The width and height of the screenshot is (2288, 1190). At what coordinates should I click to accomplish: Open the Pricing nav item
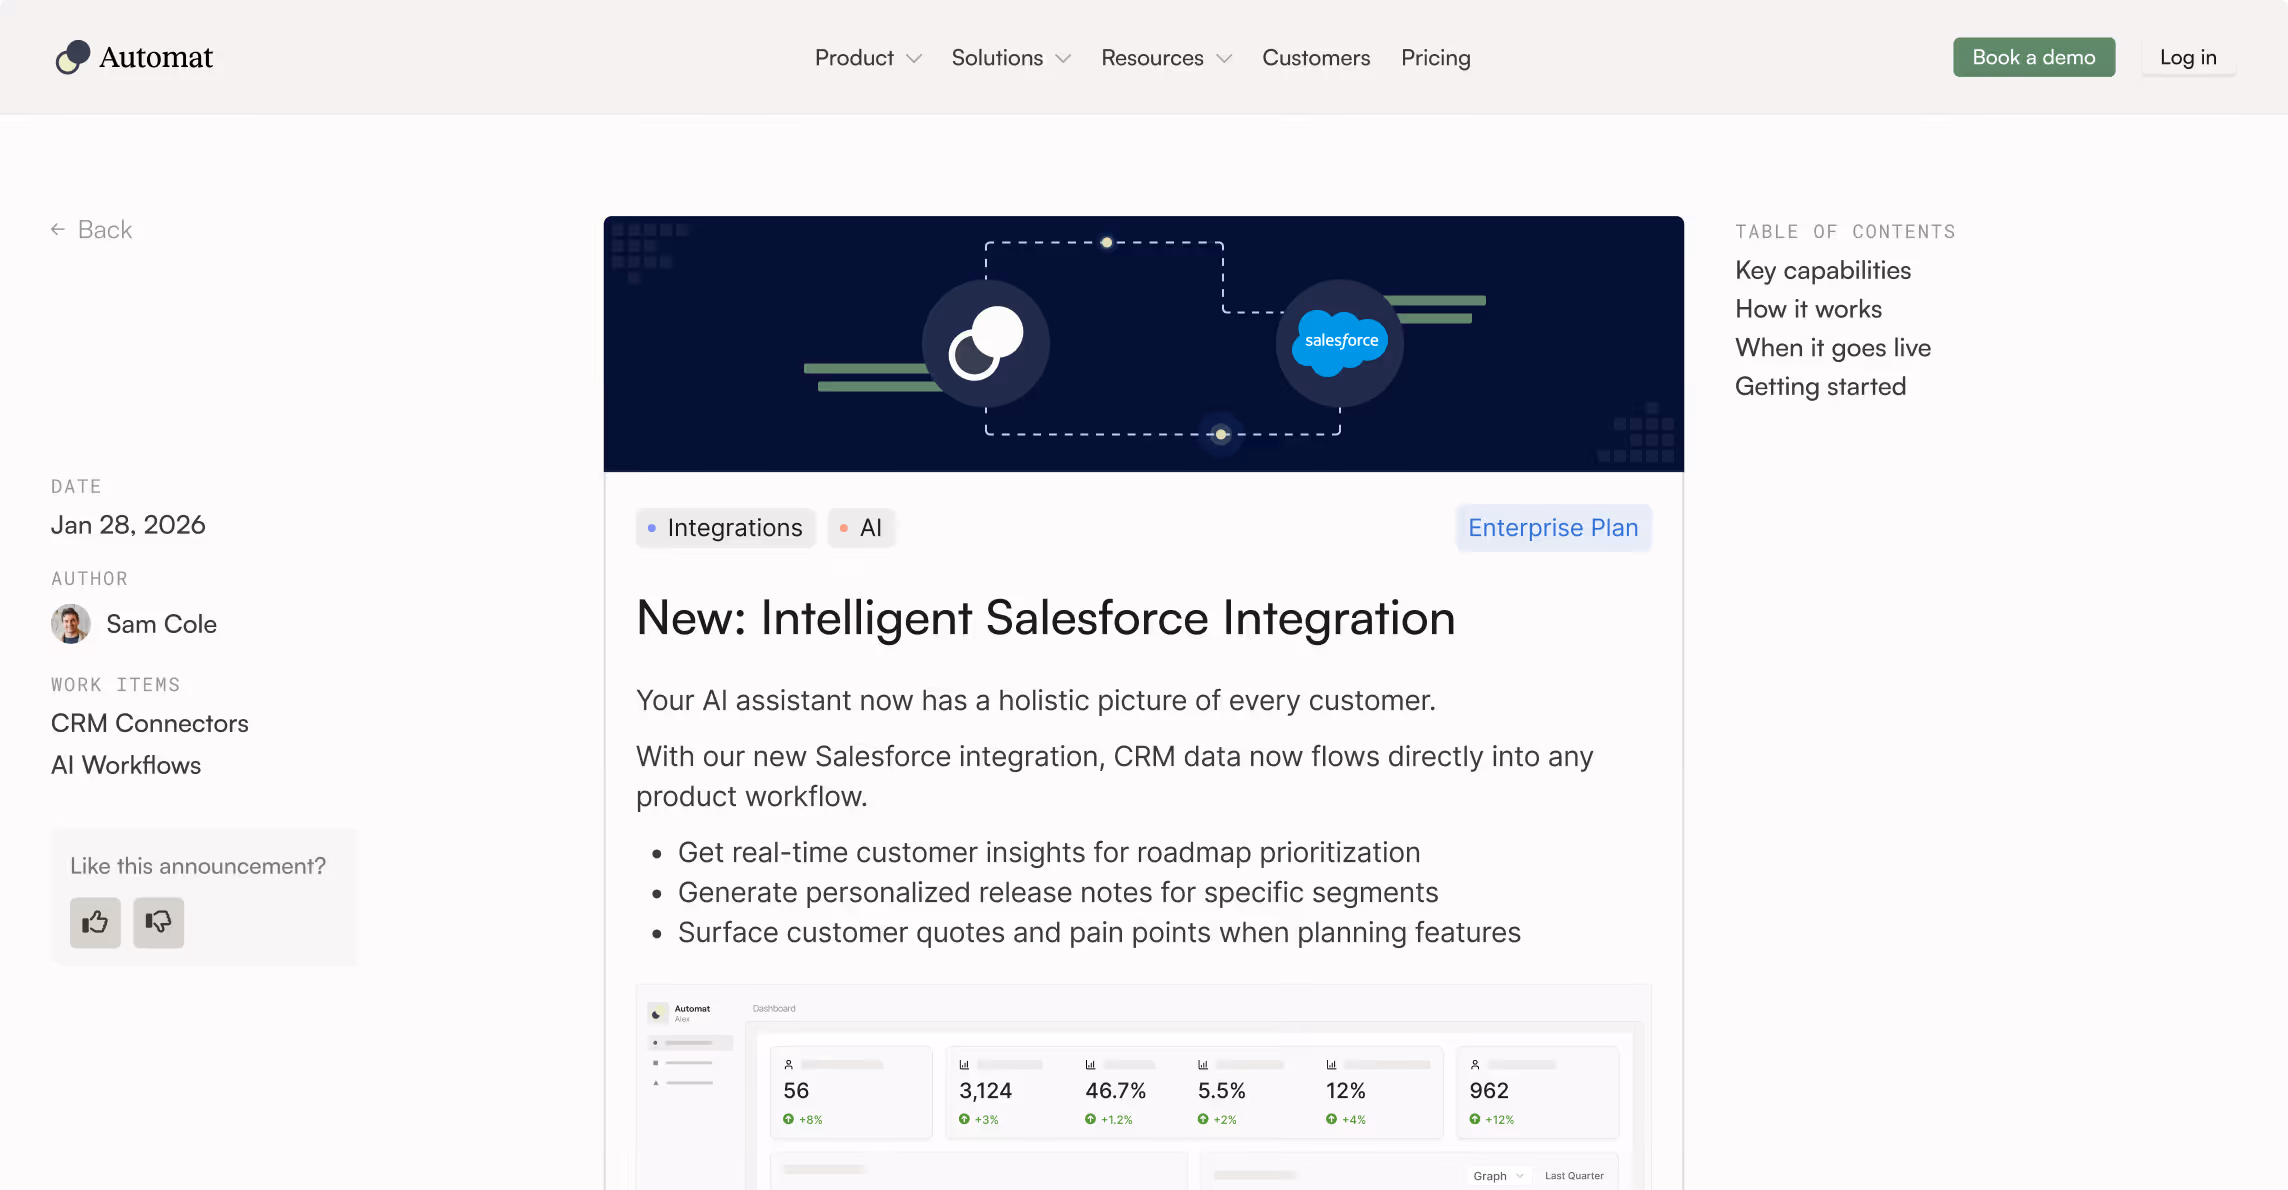(x=1435, y=58)
